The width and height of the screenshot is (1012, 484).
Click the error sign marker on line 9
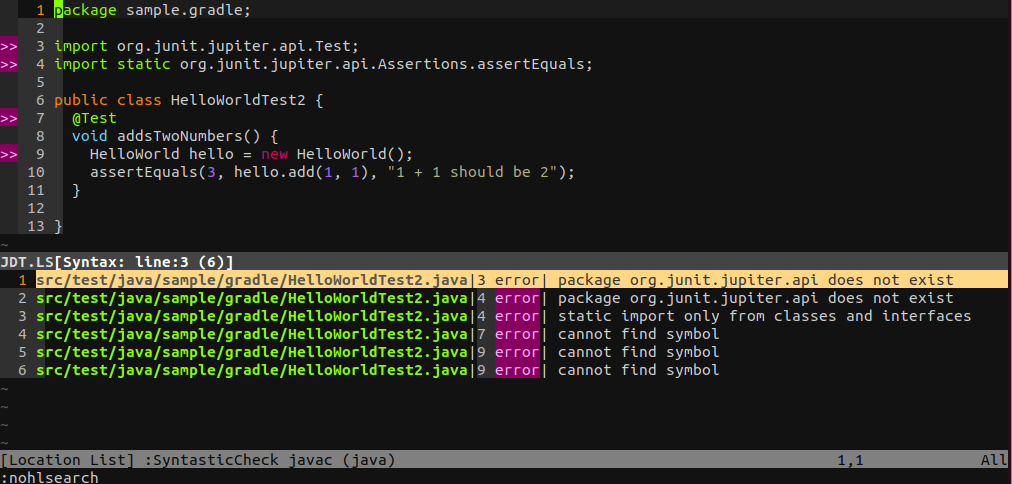tap(9, 154)
